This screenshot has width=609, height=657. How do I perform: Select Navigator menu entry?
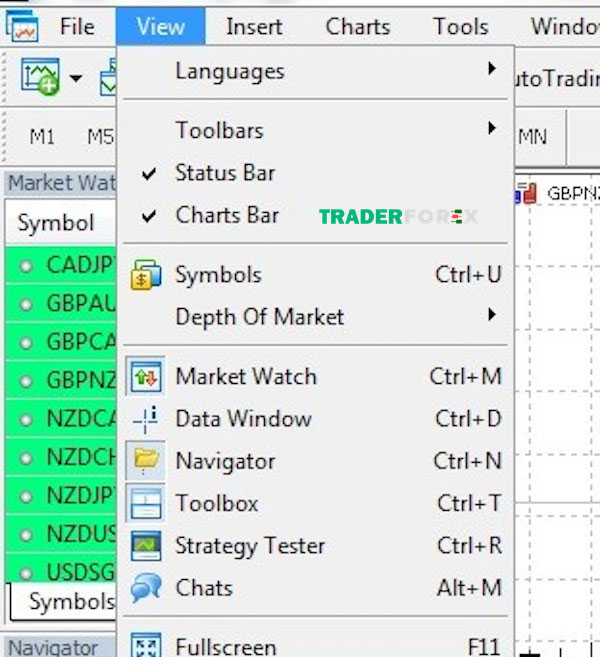tap(315, 461)
